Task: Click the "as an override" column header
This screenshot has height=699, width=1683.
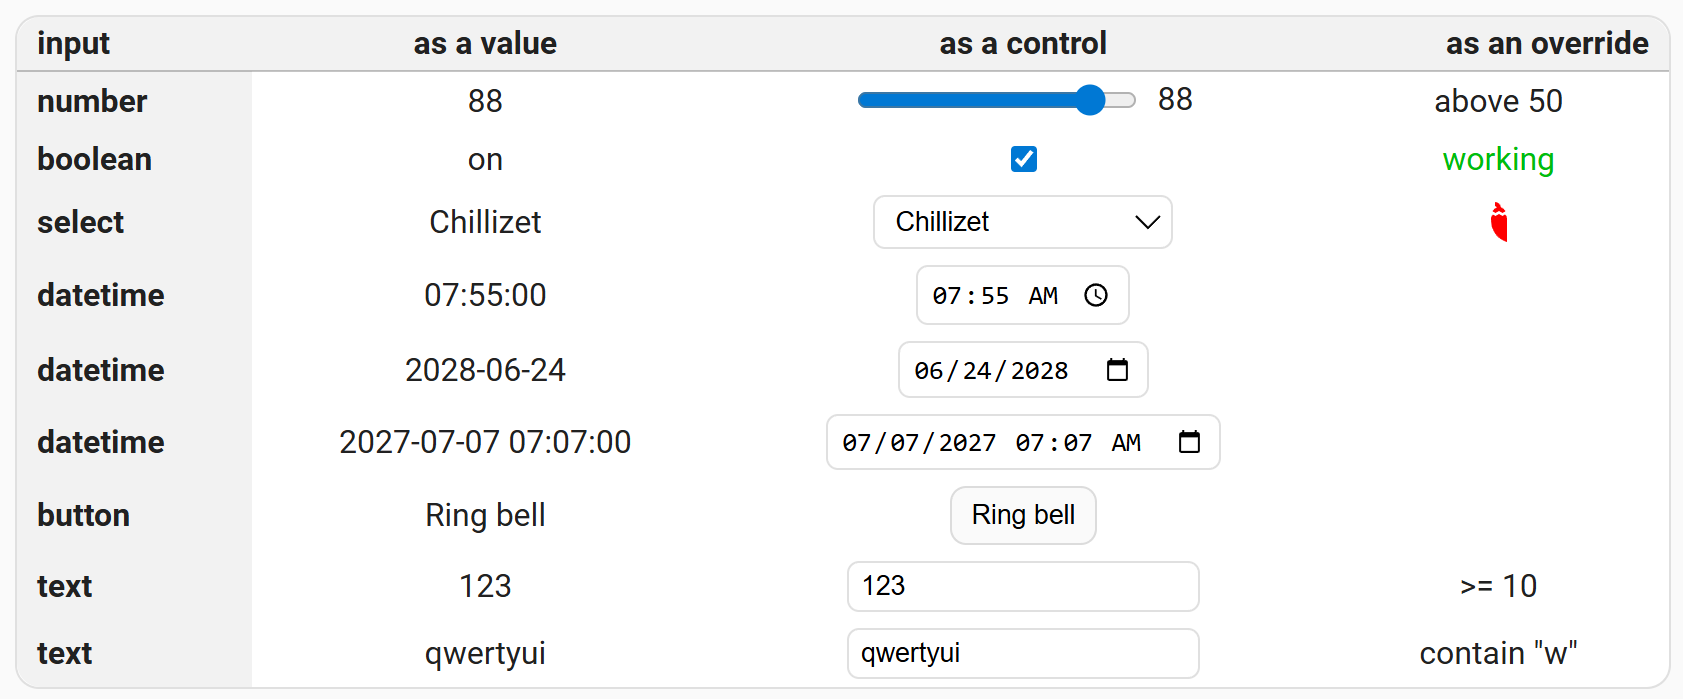Action: tap(1546, 43)
